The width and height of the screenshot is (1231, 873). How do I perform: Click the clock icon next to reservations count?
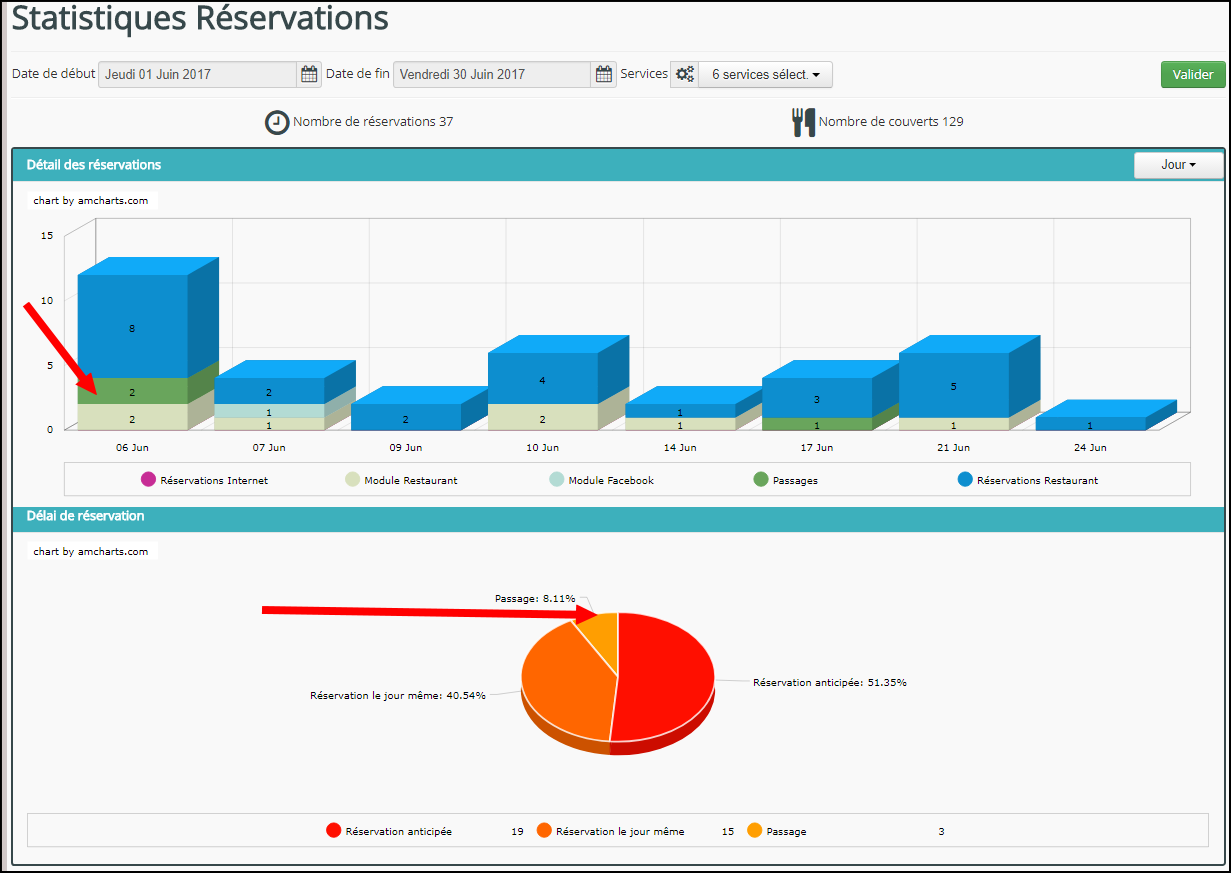(277, 122)
